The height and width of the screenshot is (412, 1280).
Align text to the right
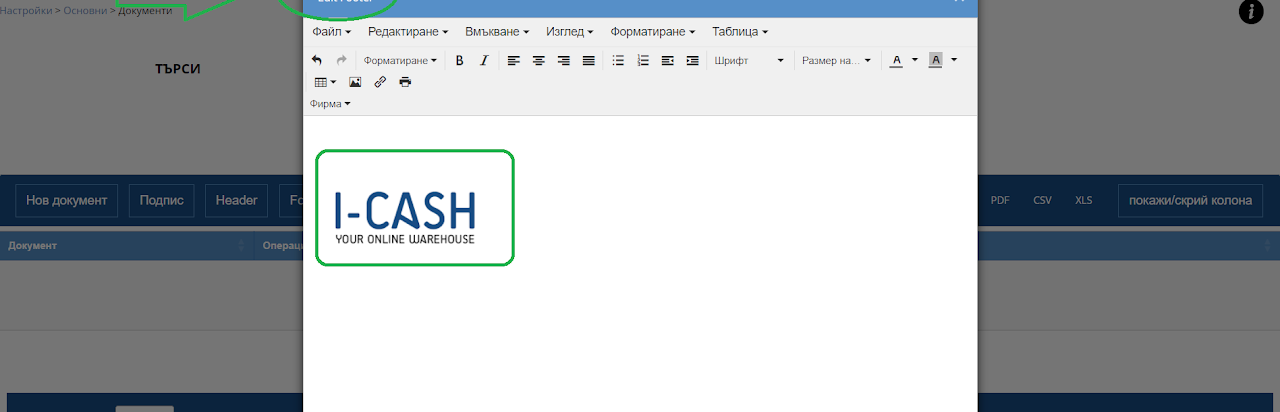(564, 61)
